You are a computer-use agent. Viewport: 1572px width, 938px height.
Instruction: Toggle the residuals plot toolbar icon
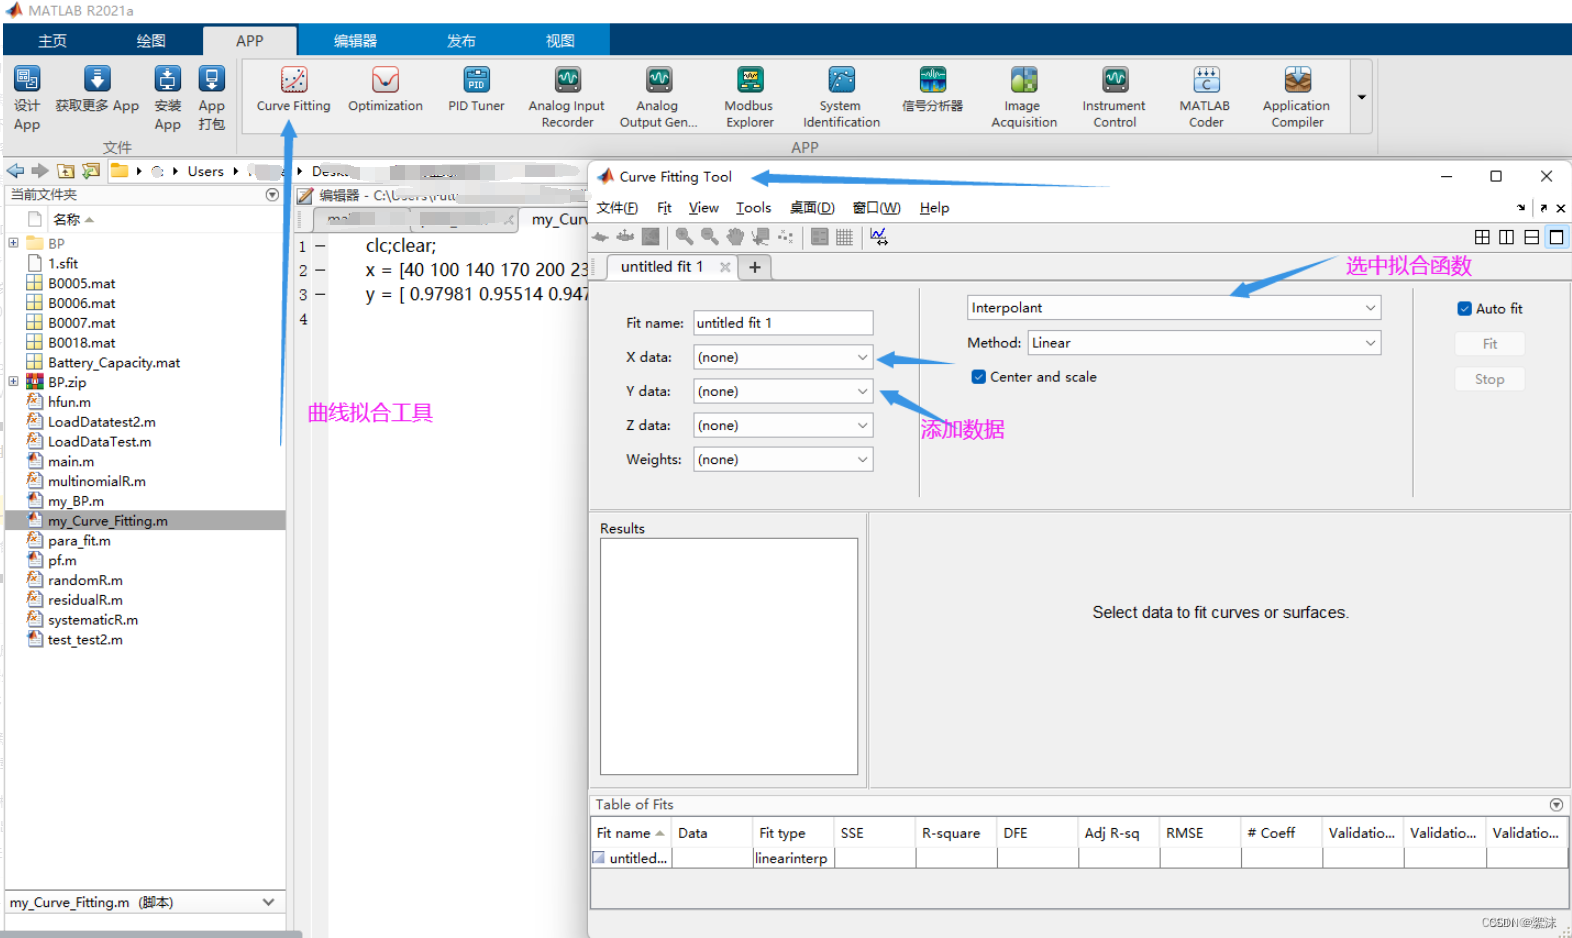[625, 237]
